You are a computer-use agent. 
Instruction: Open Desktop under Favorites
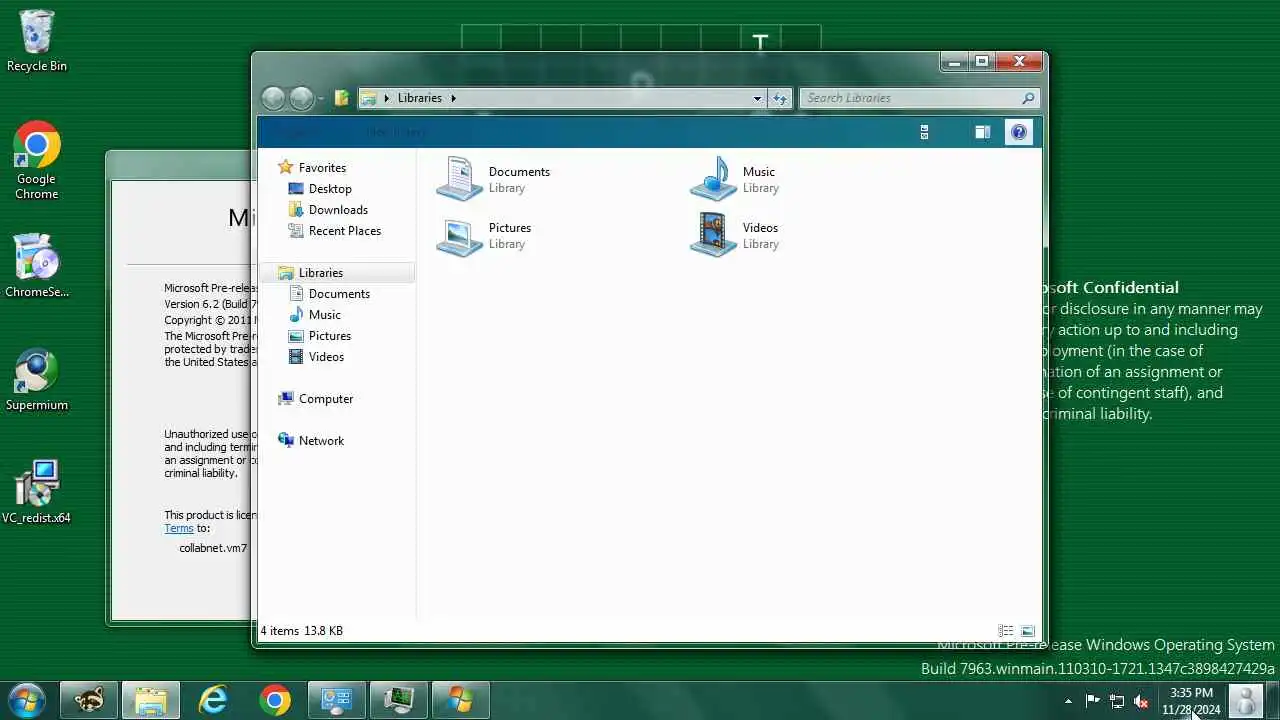click(330, 189)
